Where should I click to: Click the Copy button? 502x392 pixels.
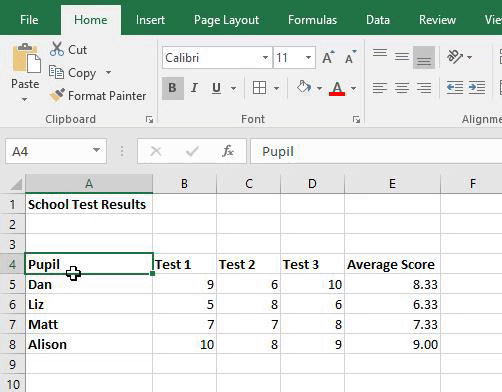pyautogui.click(x=73, y=73)
